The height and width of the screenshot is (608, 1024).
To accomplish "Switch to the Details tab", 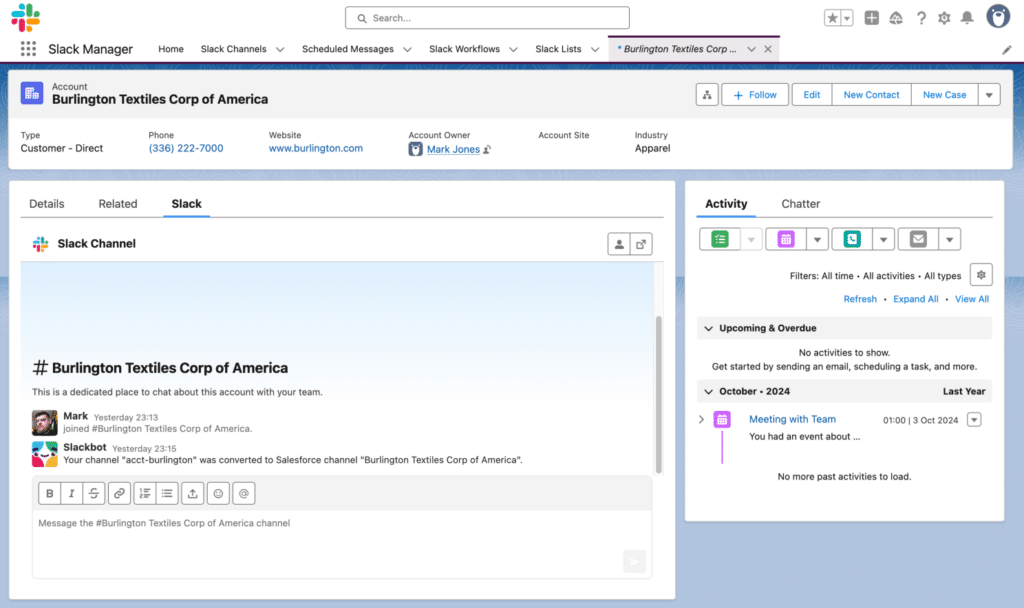I will click(x=47, y=204).
